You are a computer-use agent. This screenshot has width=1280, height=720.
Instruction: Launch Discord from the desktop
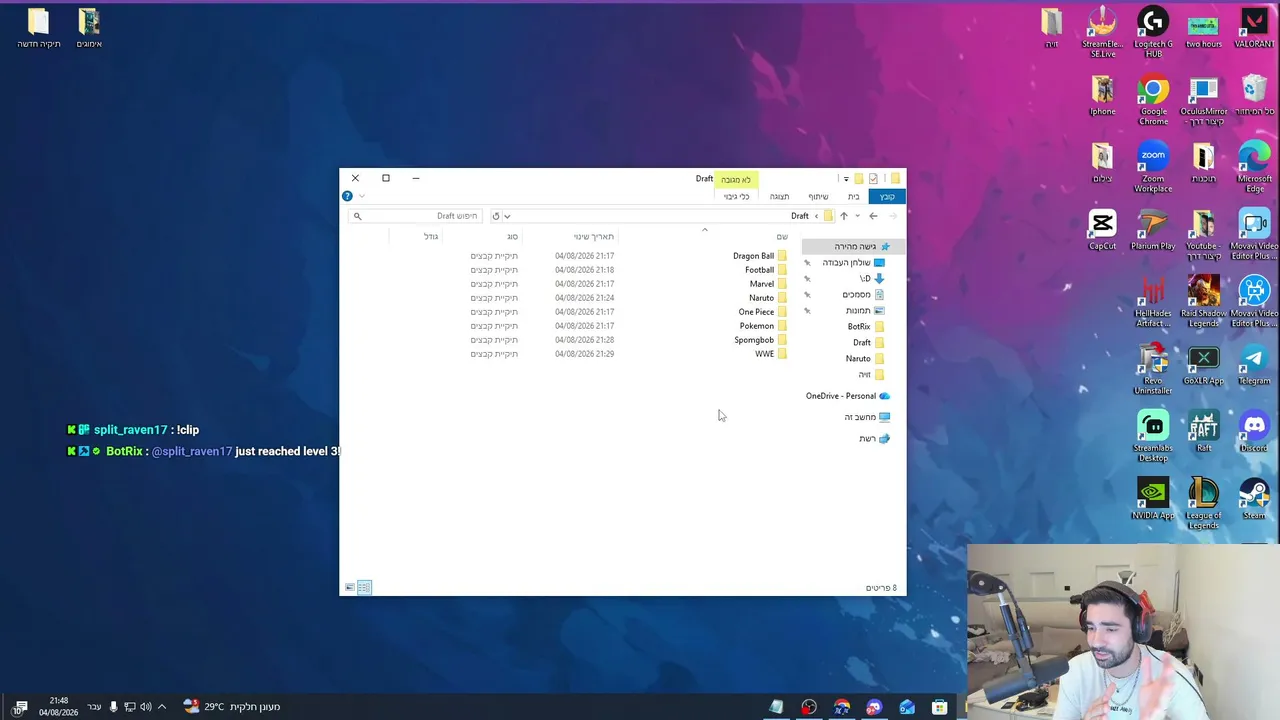[1254, 432]
